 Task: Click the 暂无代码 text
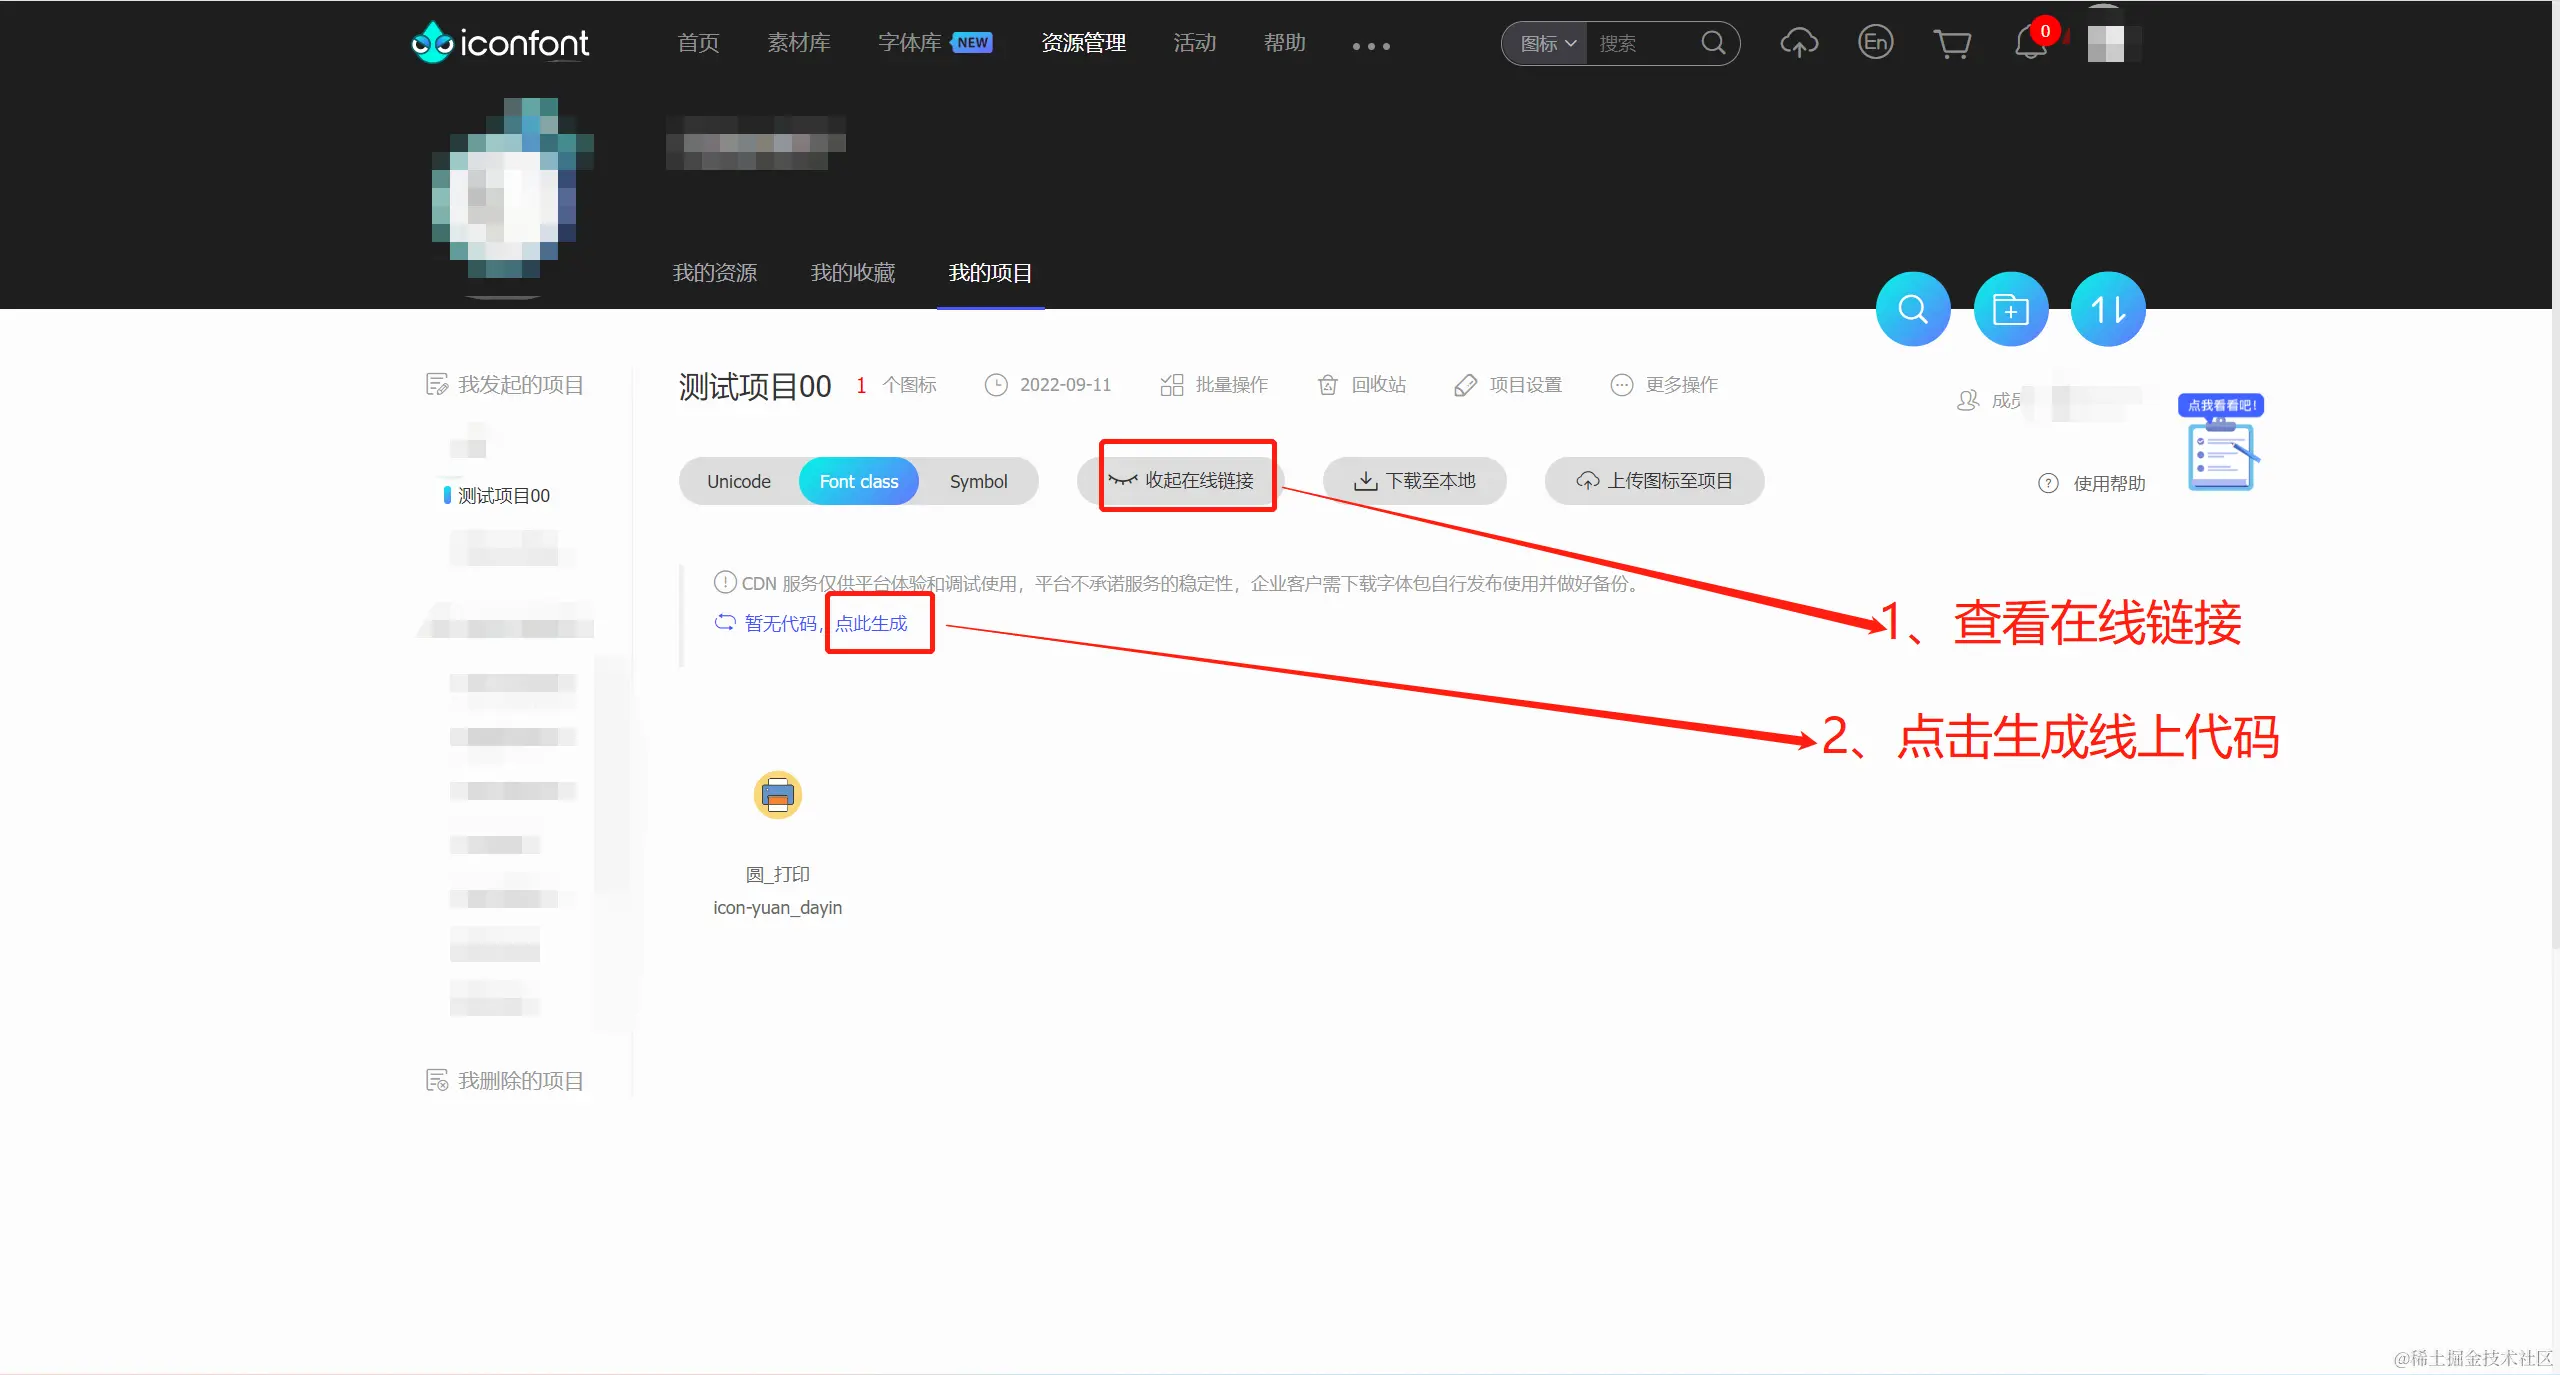point(781,623)
